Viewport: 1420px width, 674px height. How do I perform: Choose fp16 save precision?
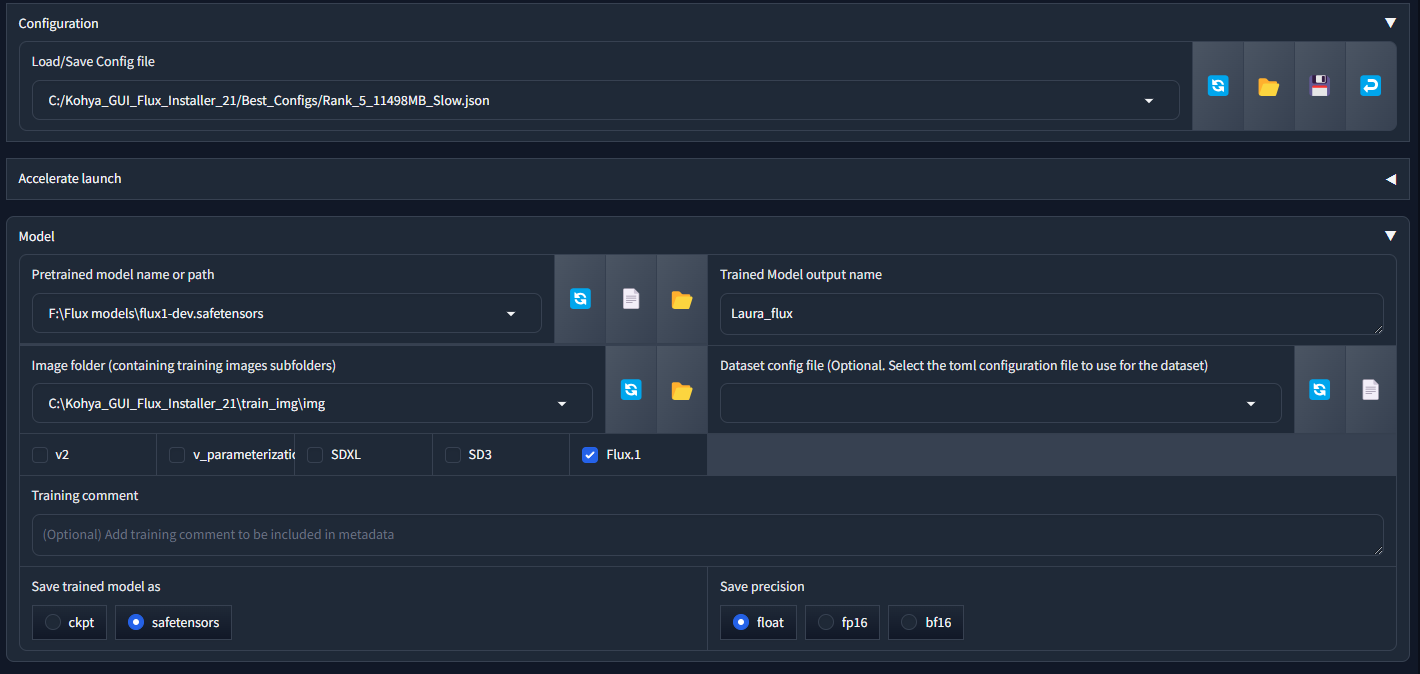pyautogui.click(x=842, y=622)
